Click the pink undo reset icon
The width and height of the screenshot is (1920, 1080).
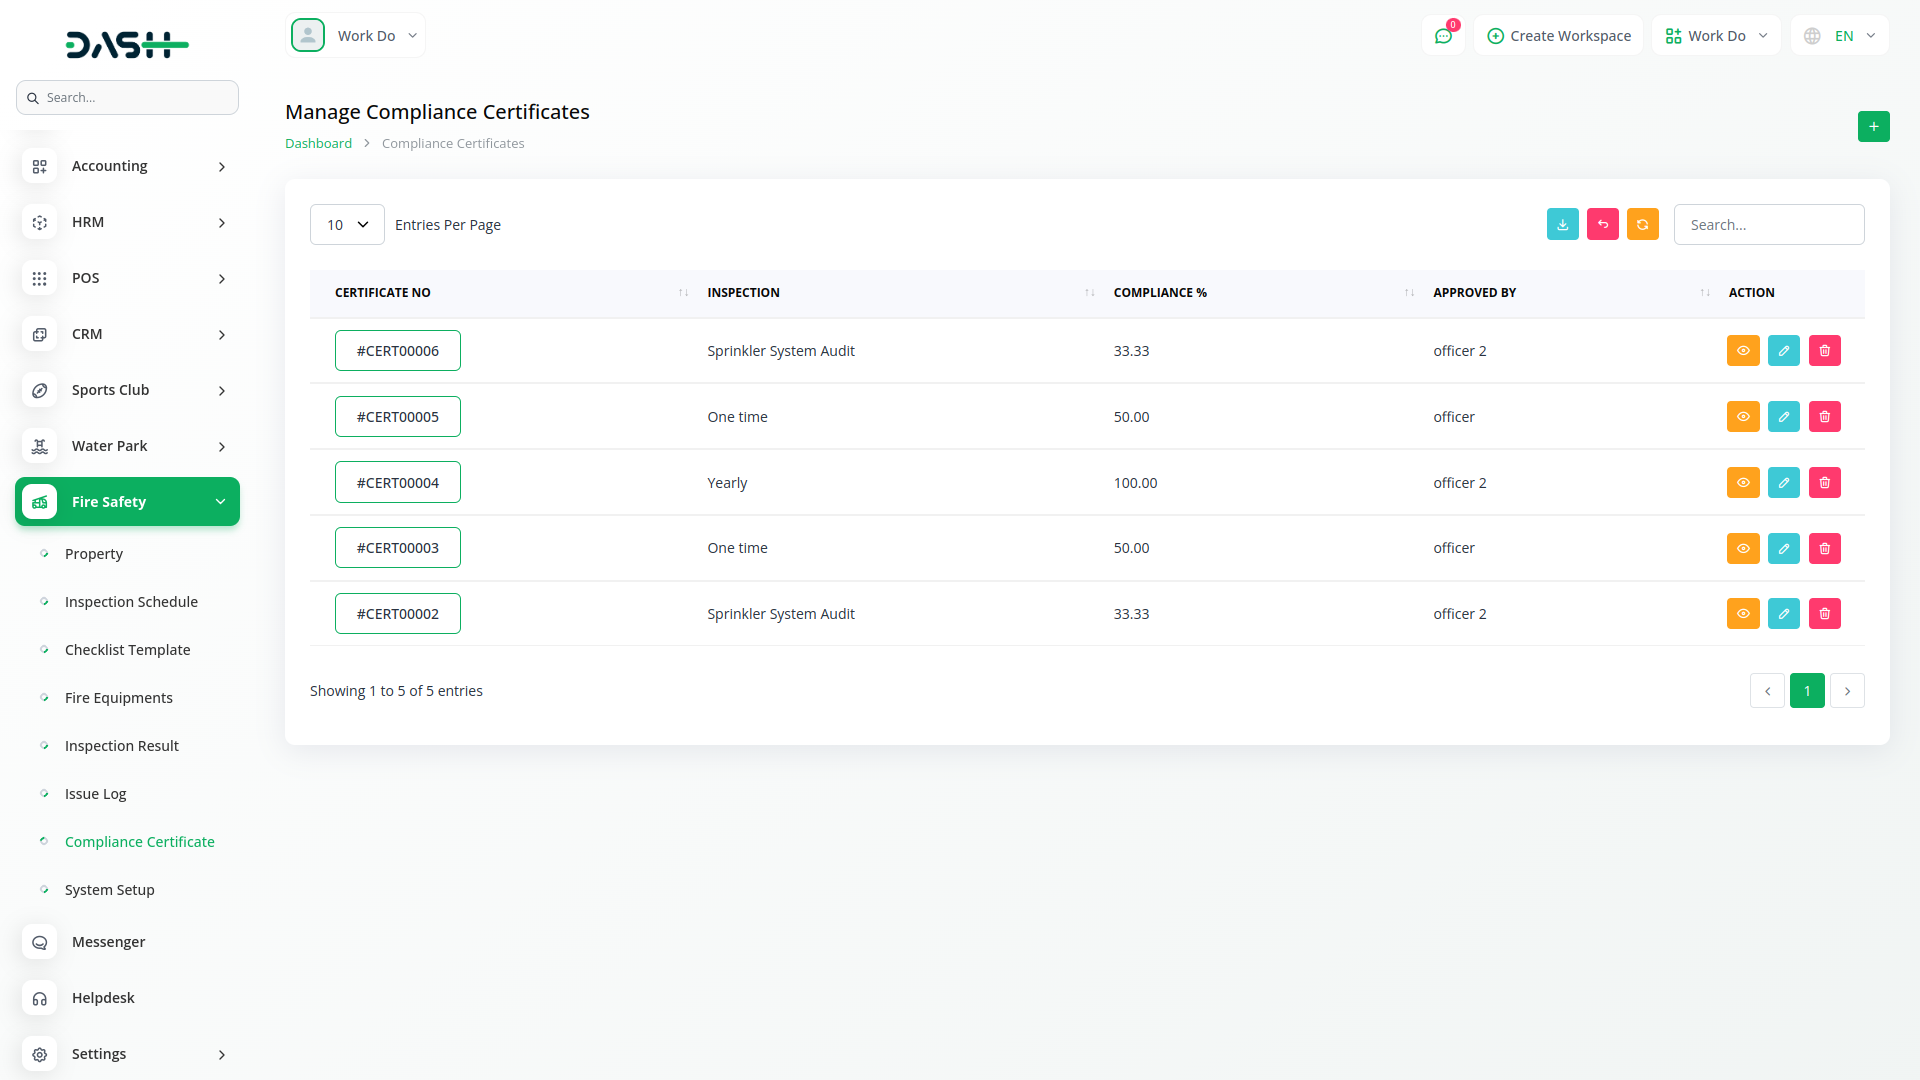point(1602,224)
